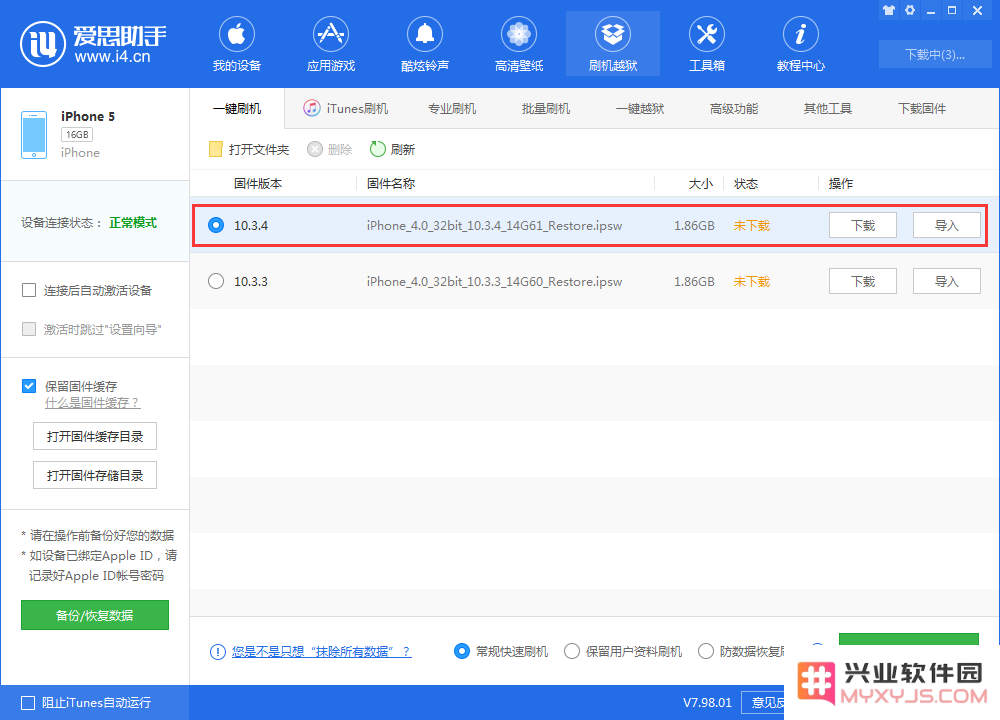Open the 酷炫铃声 ringtones section
Viewport: 1000px width, 720px height.
(425, 44)
